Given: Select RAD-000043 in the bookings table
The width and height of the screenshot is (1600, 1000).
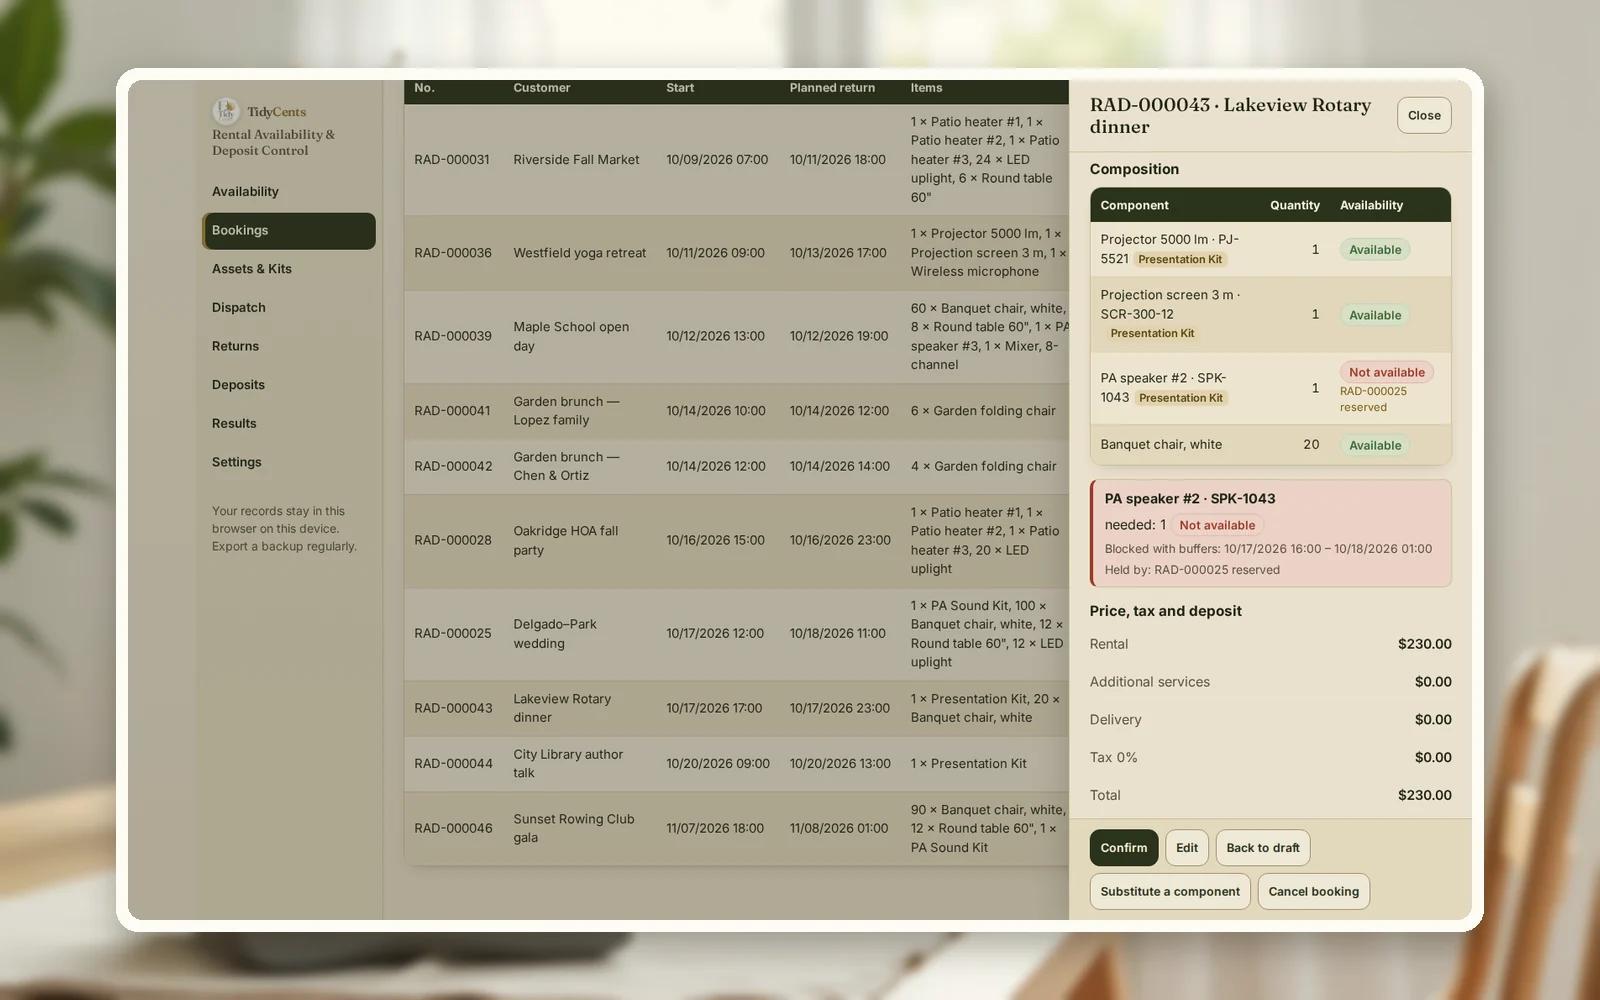Looking at the screenshot, I should click(x=736, y=709).
